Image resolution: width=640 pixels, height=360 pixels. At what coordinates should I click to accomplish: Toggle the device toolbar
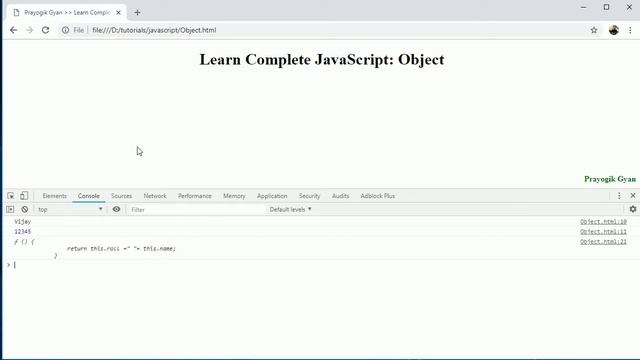(24, 196)
